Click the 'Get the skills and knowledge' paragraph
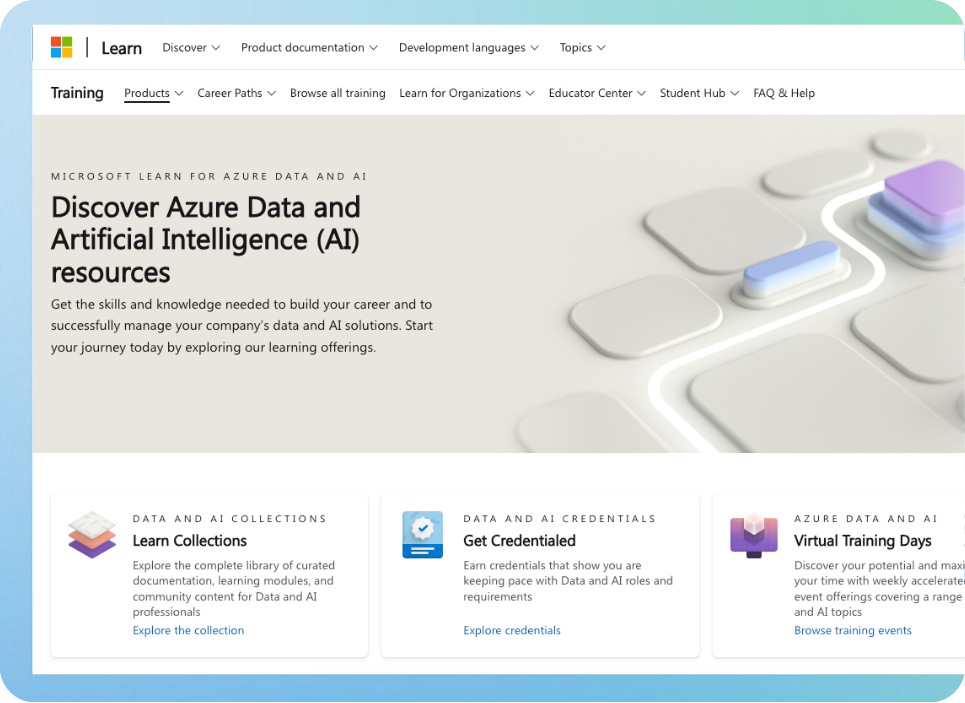 [242, 326]
